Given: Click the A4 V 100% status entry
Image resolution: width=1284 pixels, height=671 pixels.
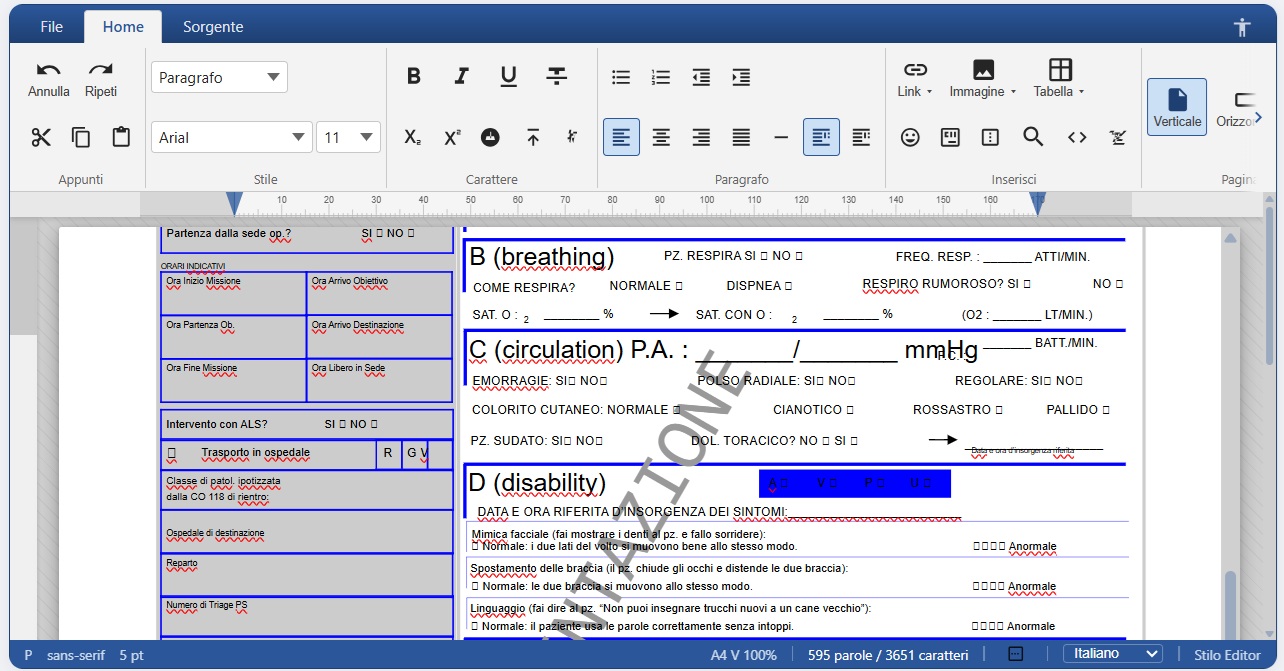Looking at the screenshot, I should tap(743, 655).
